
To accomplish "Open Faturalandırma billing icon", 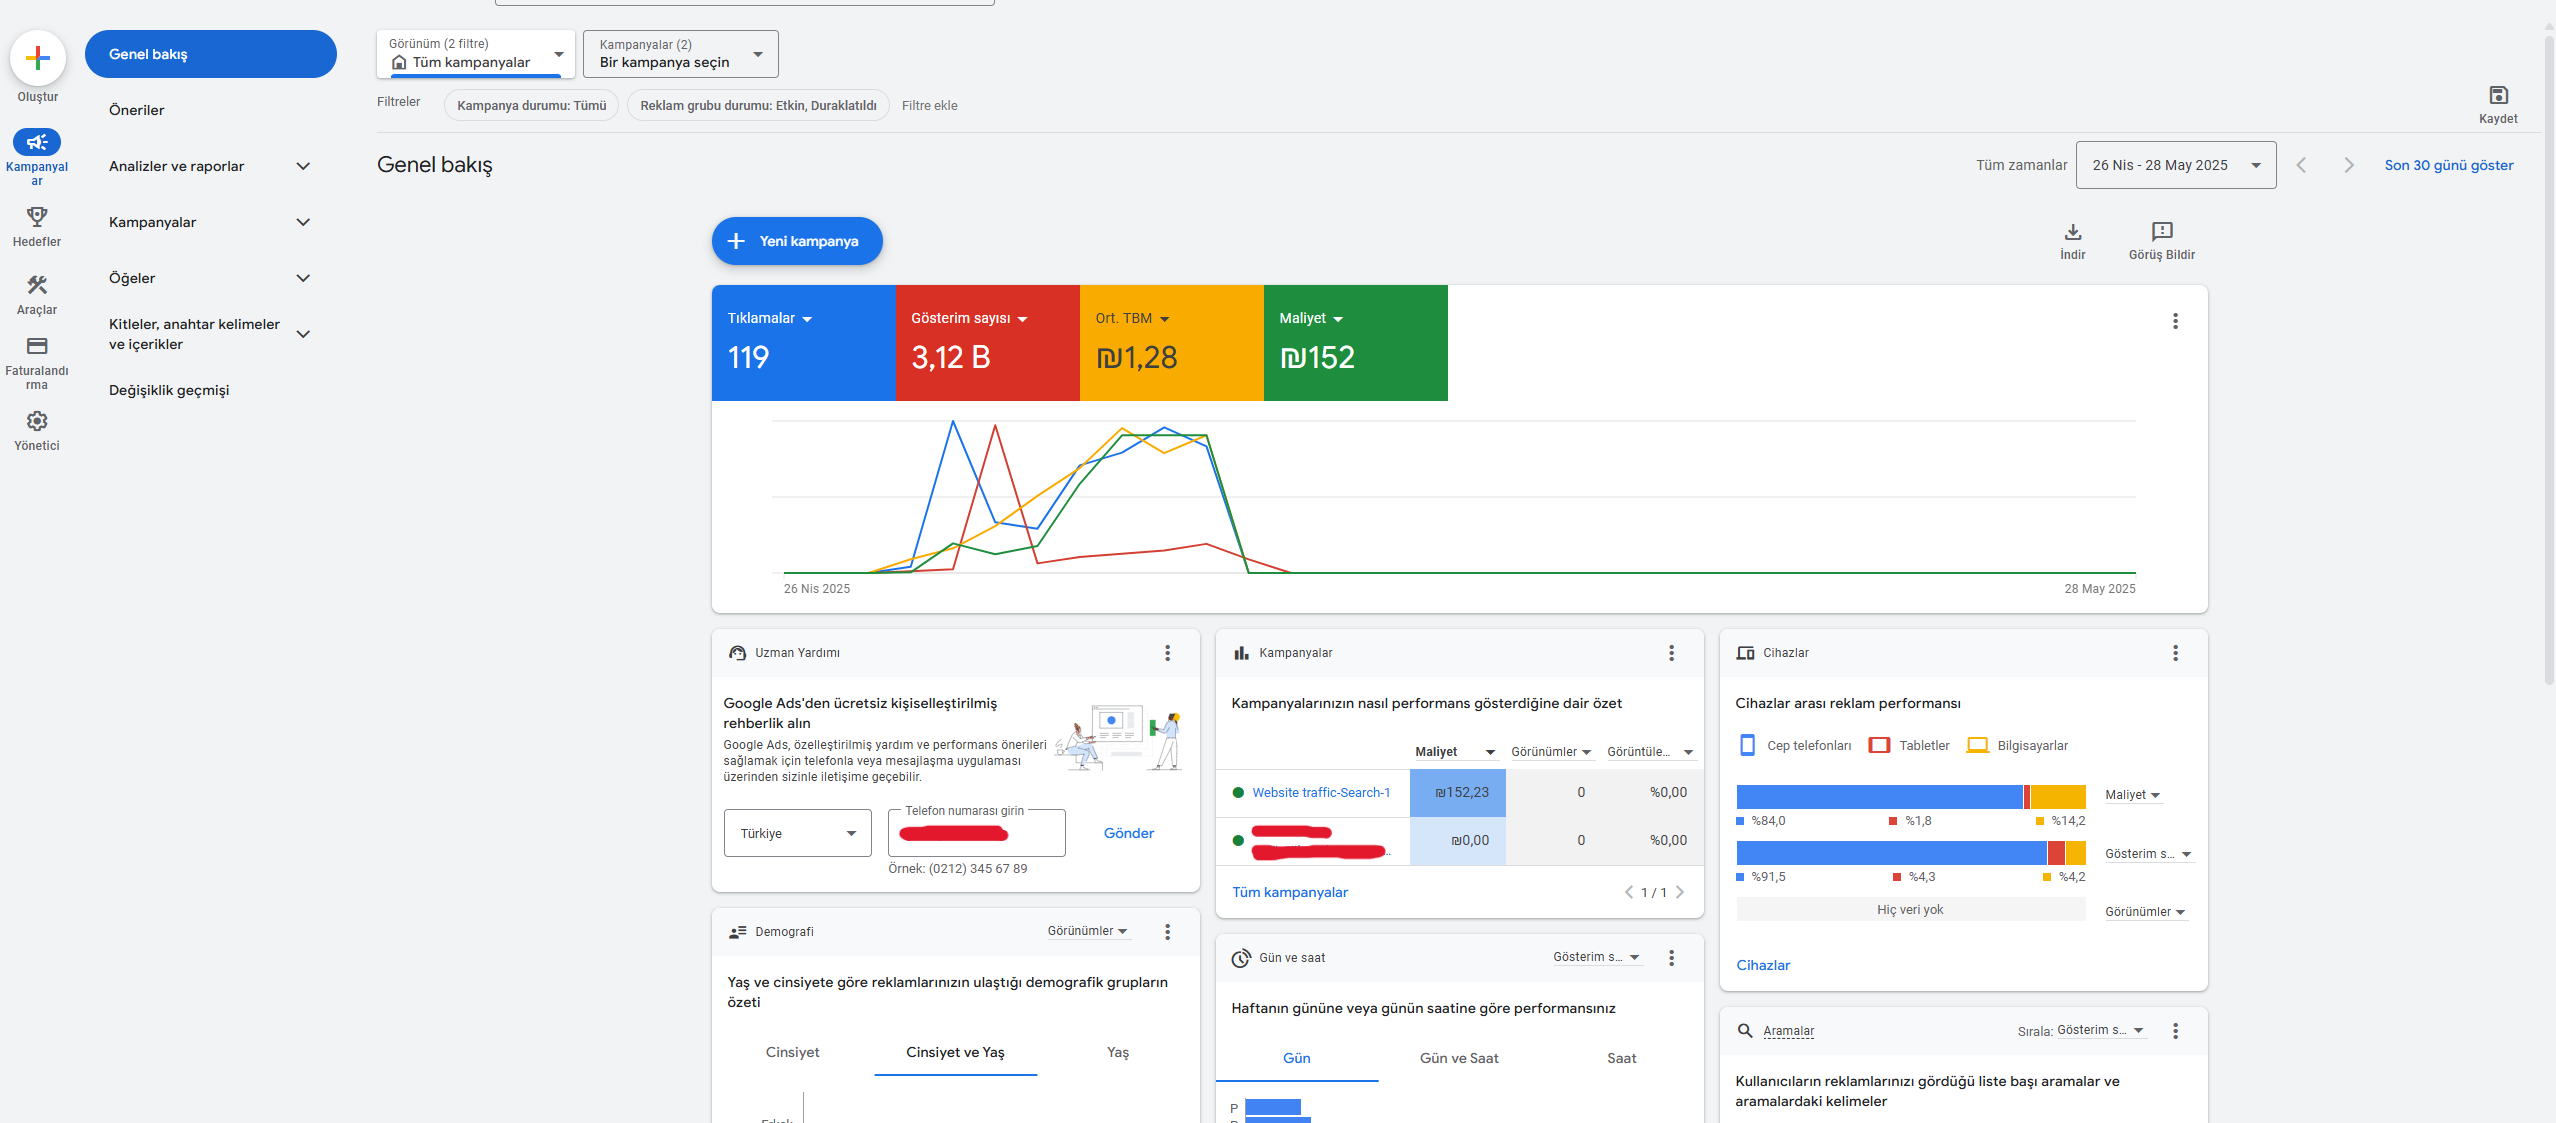I will point(37,346).
